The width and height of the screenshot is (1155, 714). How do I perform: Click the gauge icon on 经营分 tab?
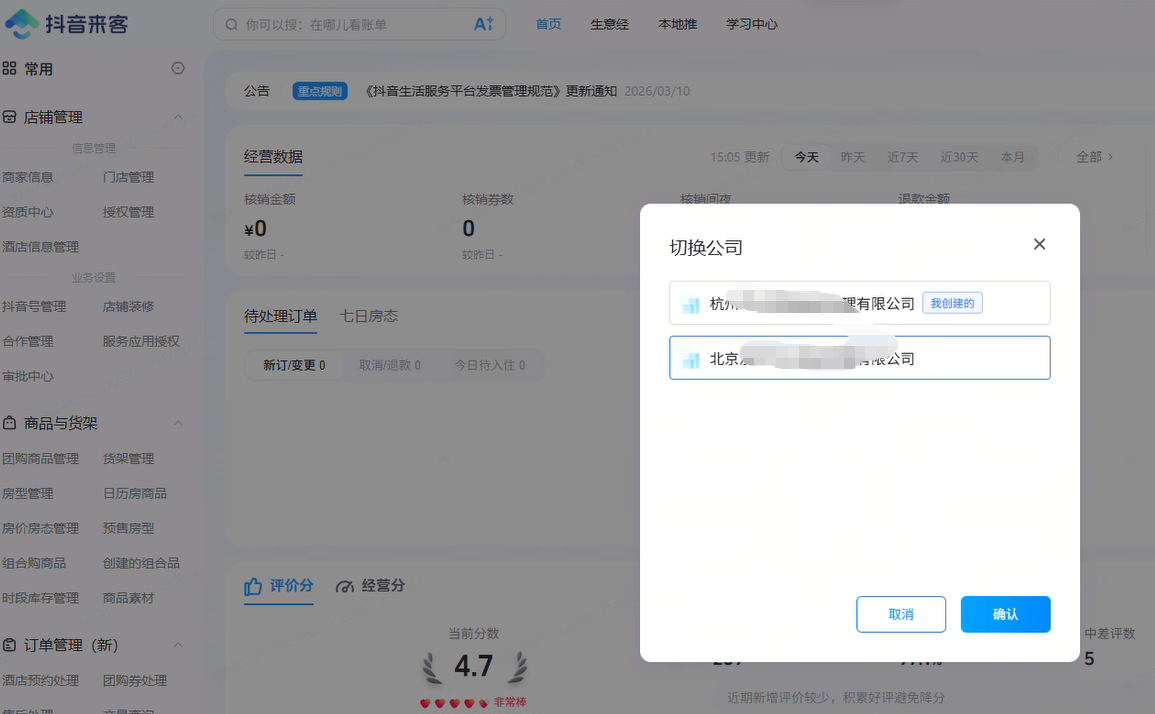coord(347,586)
